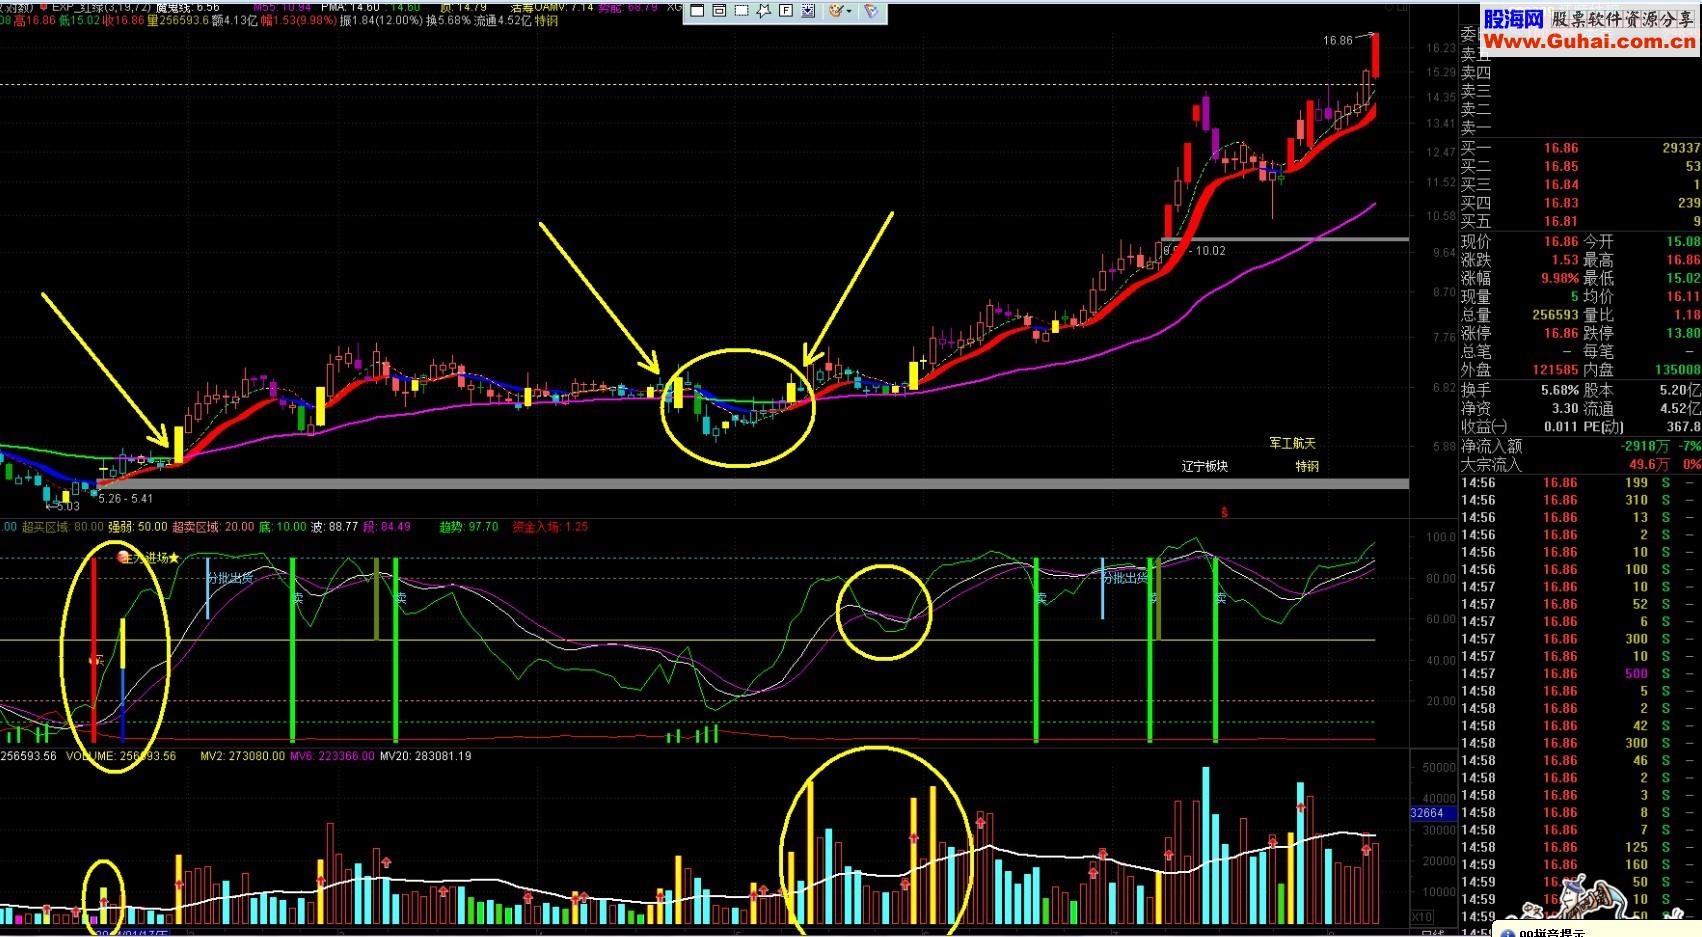
Task: Click the single window layout icon
Action: (697, 11)
